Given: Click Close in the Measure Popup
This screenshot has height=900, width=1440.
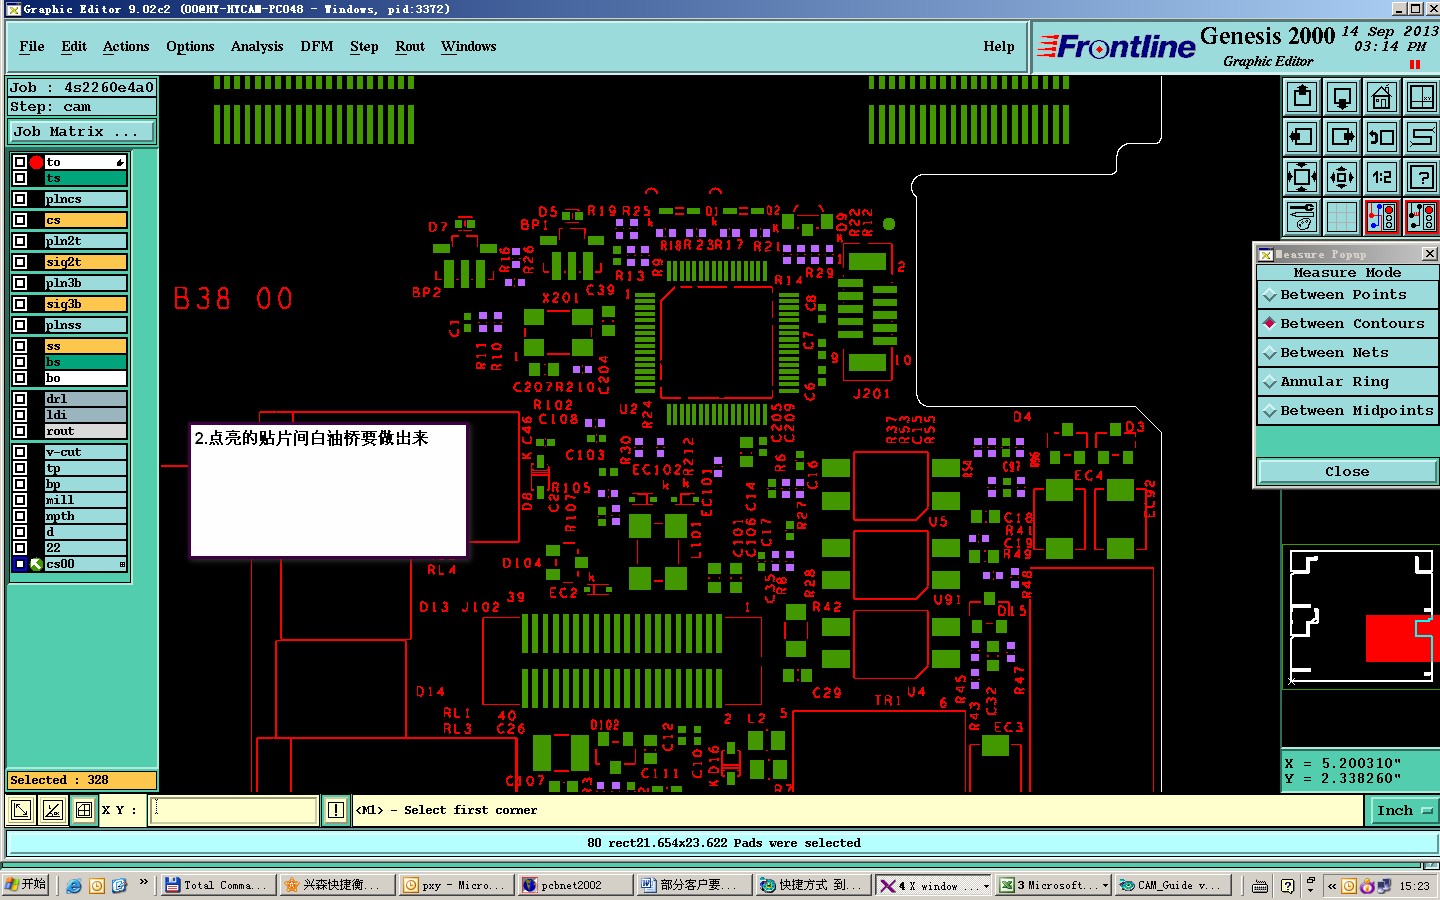Looking at the screenshot, I should pos(1347,472).
